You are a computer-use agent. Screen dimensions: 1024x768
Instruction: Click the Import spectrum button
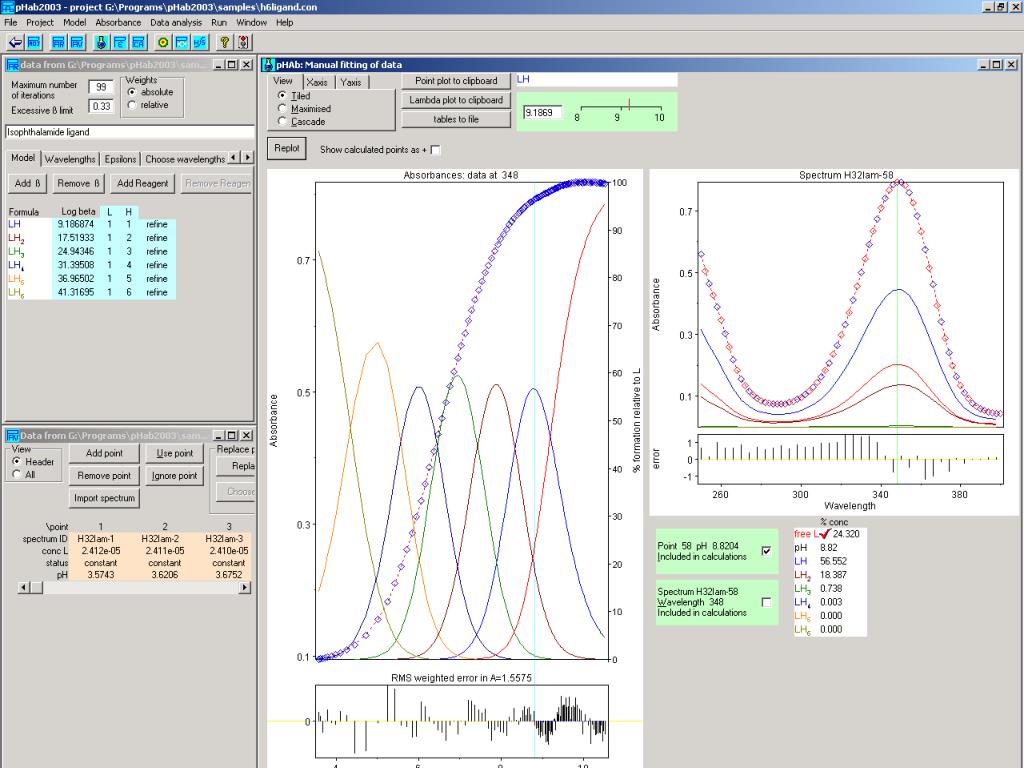[x=104, y=498]
